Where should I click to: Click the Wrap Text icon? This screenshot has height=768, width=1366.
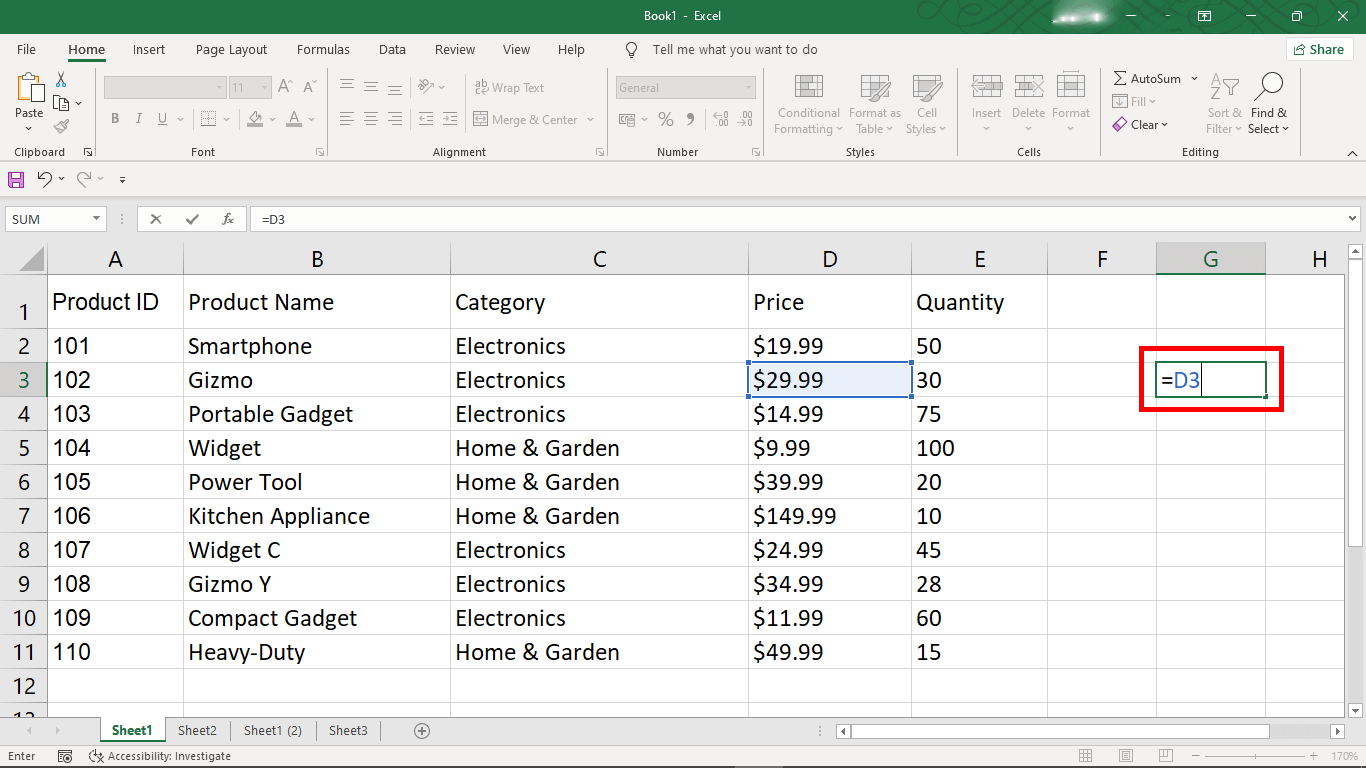click(509, 87)
